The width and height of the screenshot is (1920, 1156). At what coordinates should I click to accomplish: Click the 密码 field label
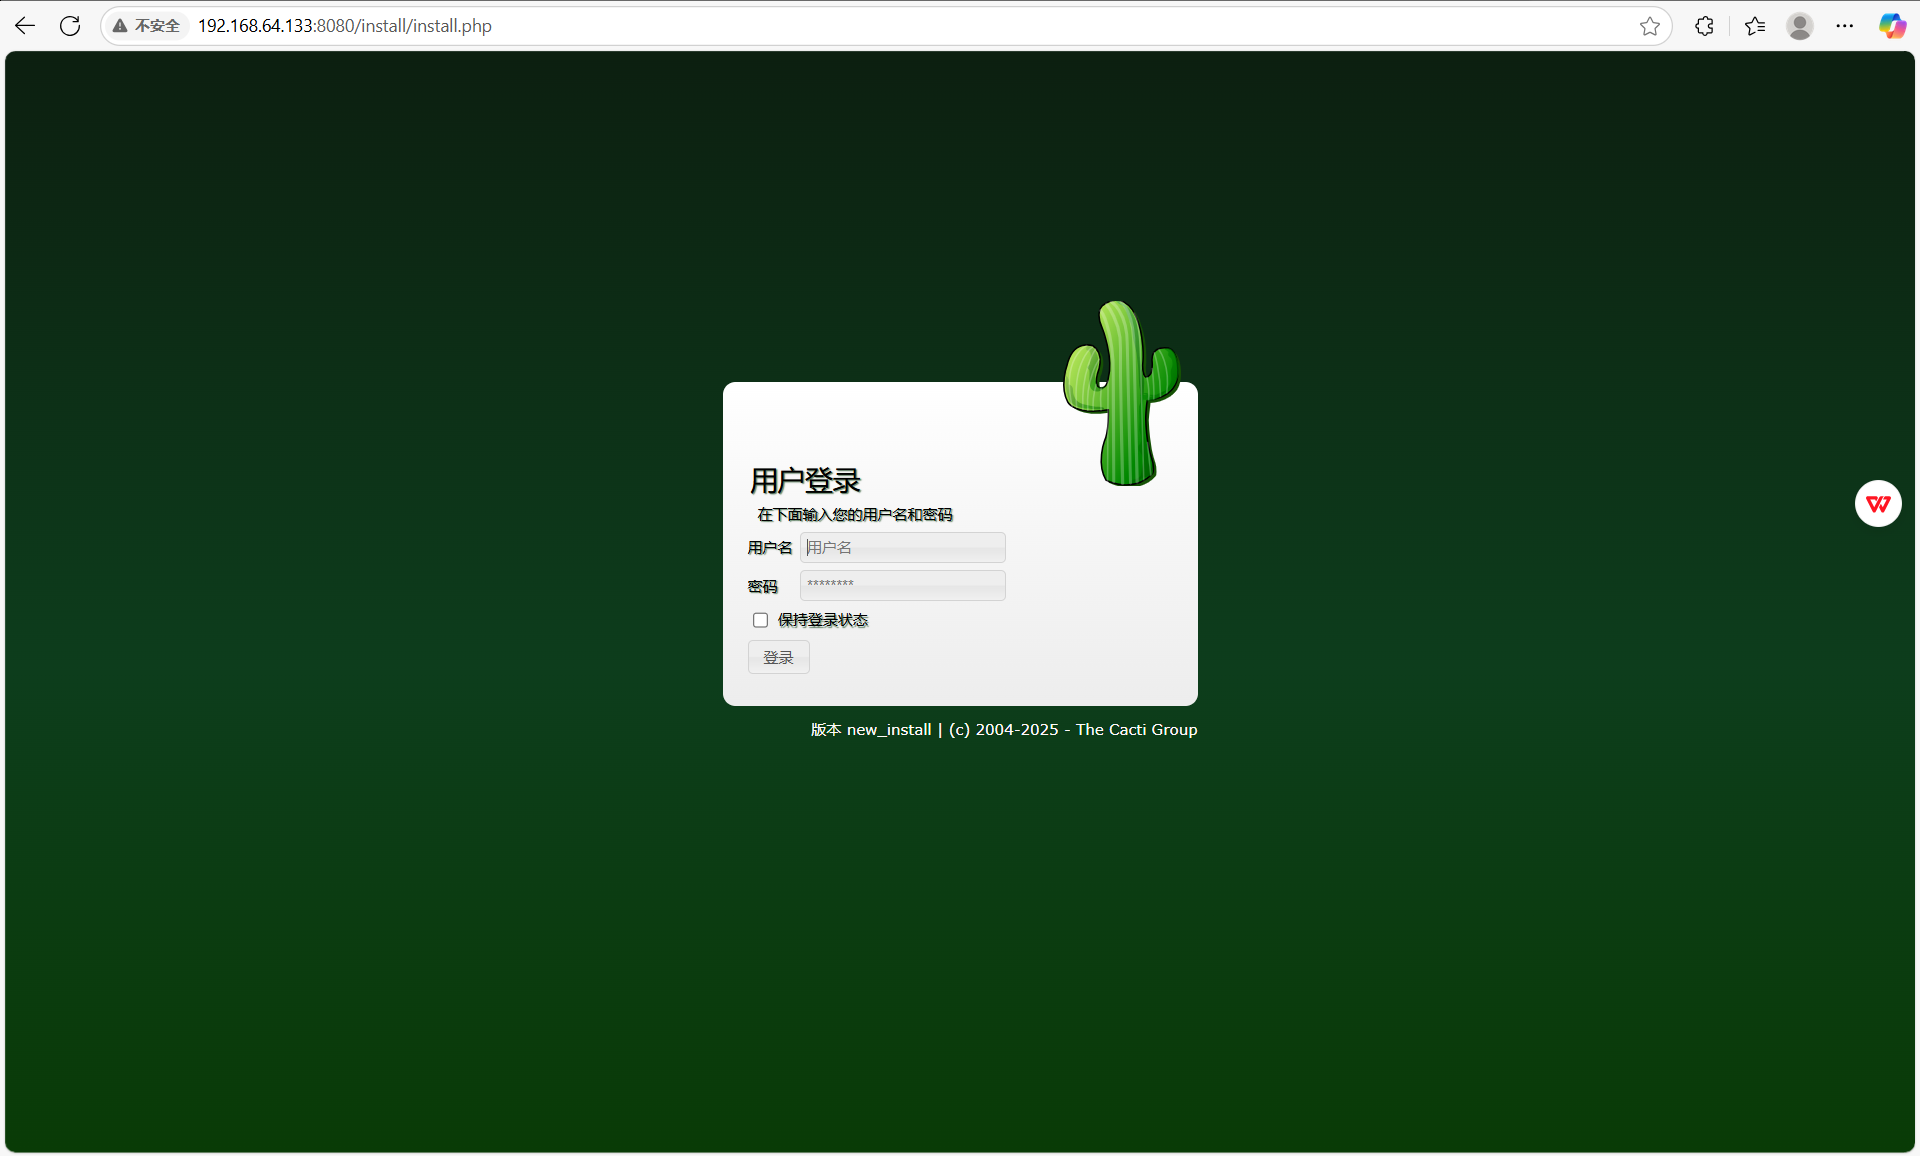762,586
